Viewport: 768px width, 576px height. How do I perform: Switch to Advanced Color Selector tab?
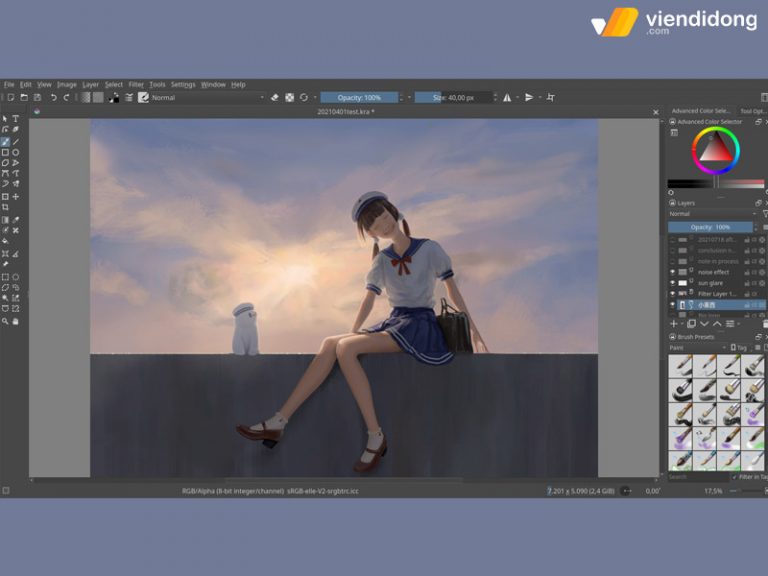pos(700,111)
